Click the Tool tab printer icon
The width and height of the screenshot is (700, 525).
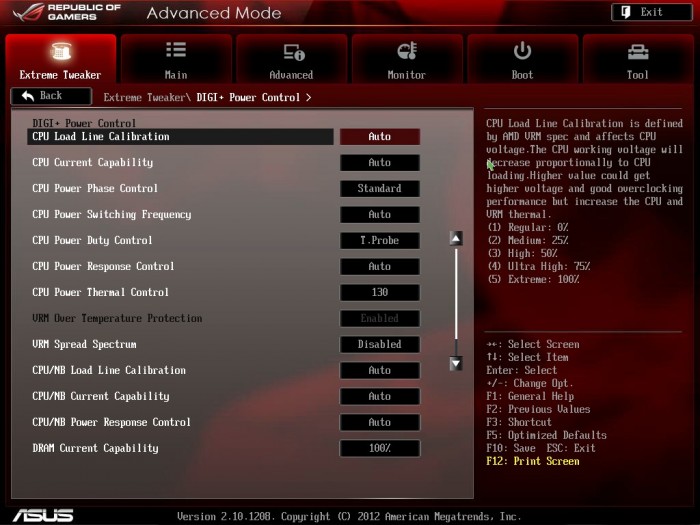click(x=638, y=51)
